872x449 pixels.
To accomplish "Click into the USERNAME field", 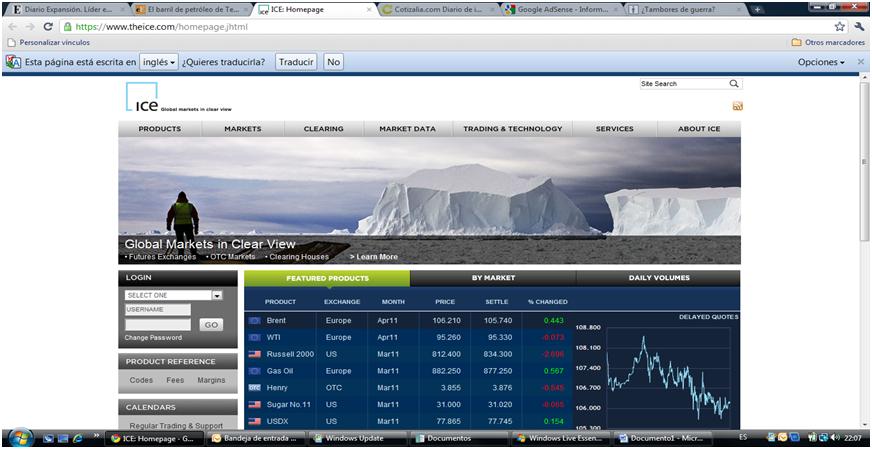I will tap(158, 310).
